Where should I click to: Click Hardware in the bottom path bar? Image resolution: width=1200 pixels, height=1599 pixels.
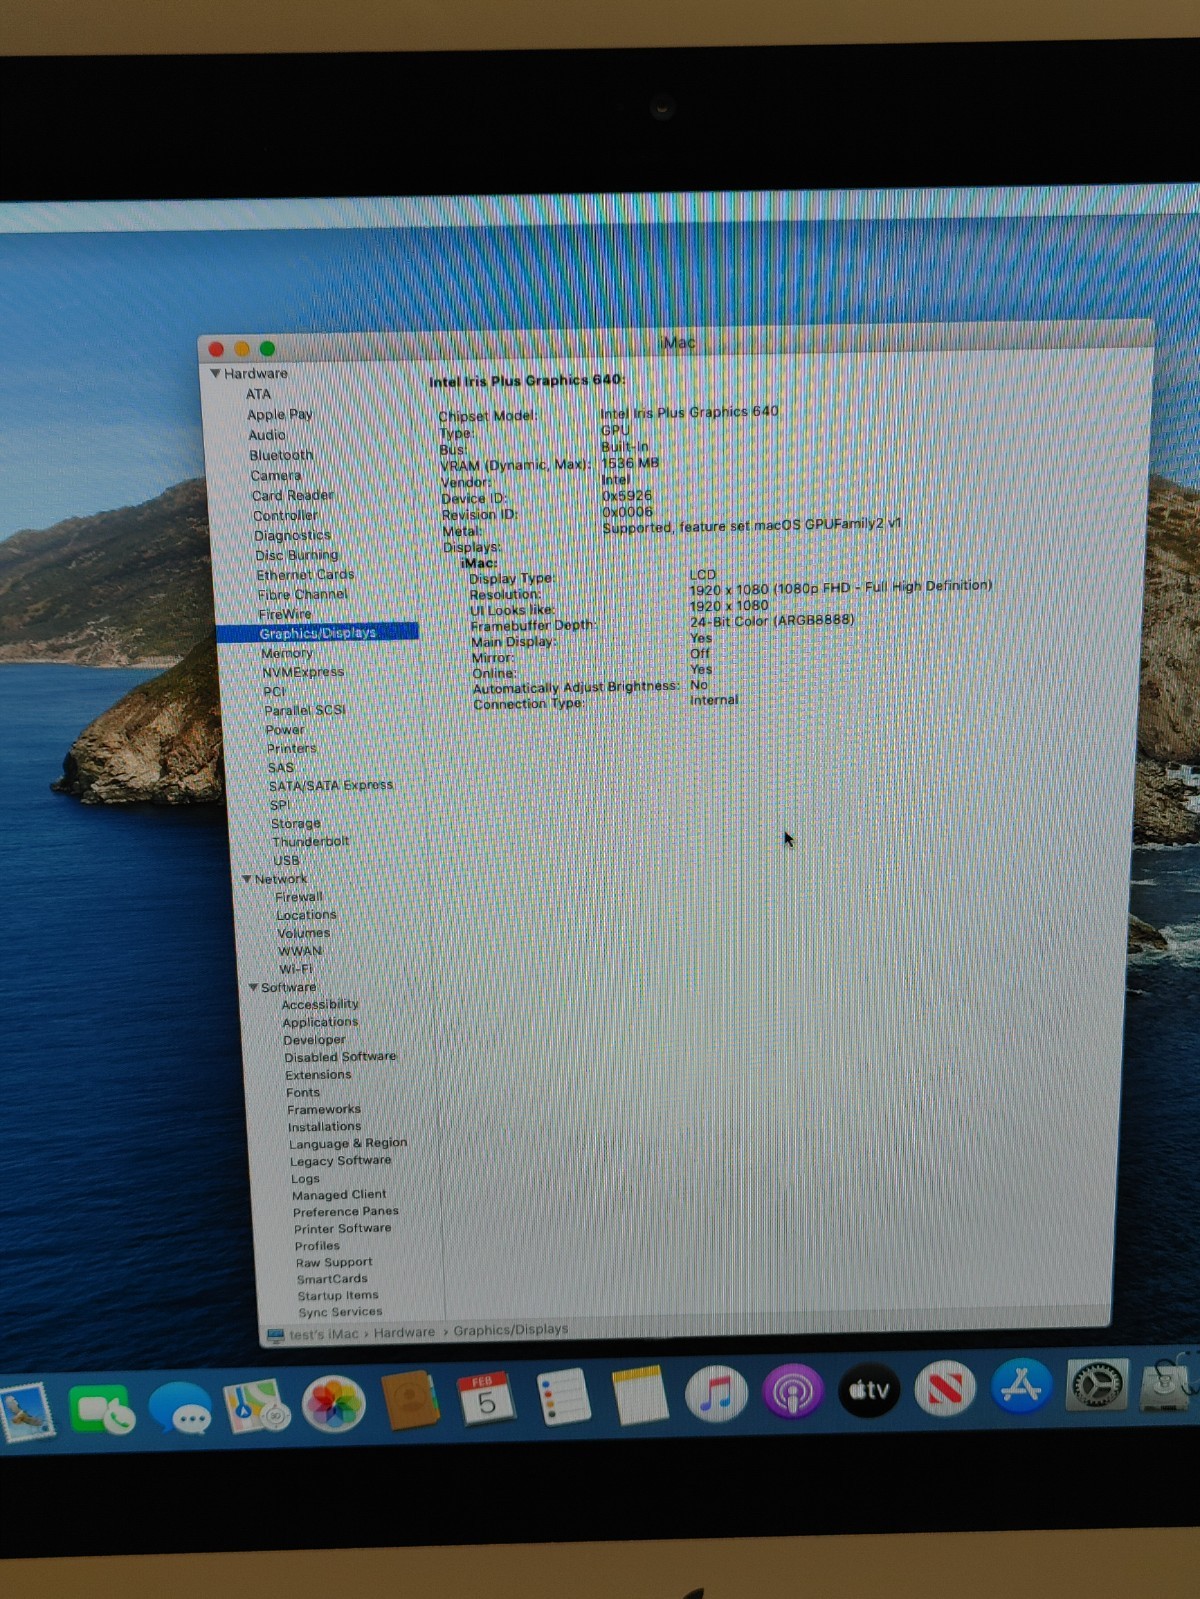404,1332
